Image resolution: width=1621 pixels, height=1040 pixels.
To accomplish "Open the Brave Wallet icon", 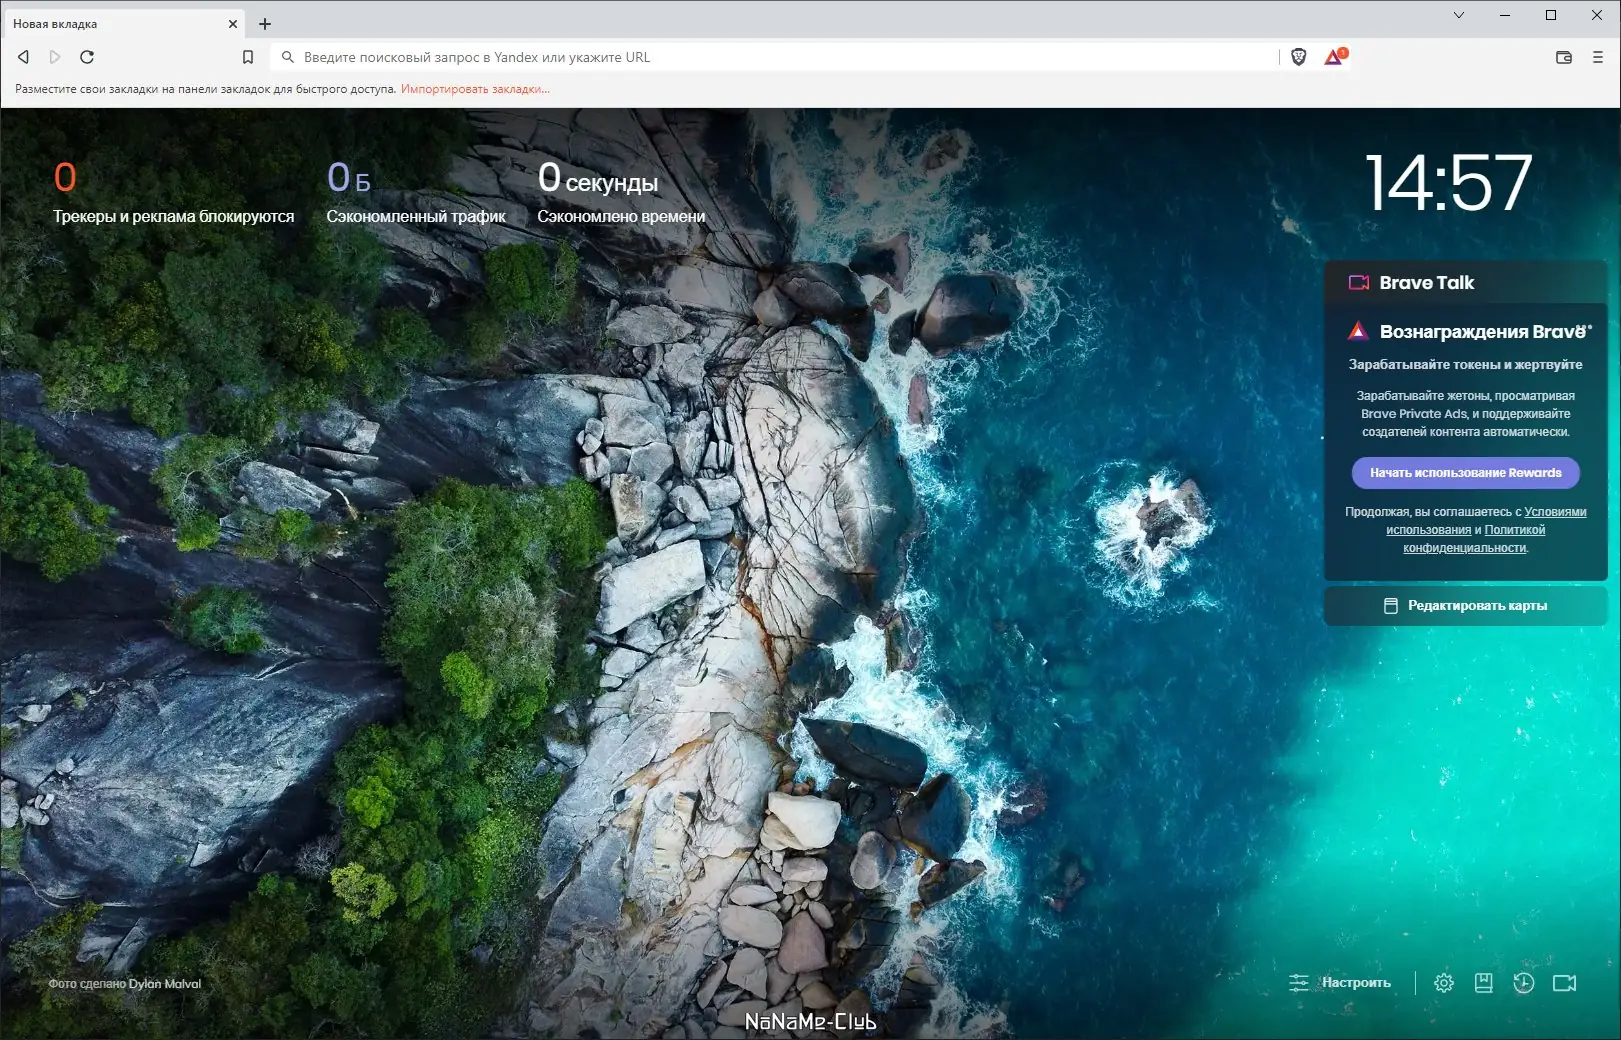I will click(1564, 57).
